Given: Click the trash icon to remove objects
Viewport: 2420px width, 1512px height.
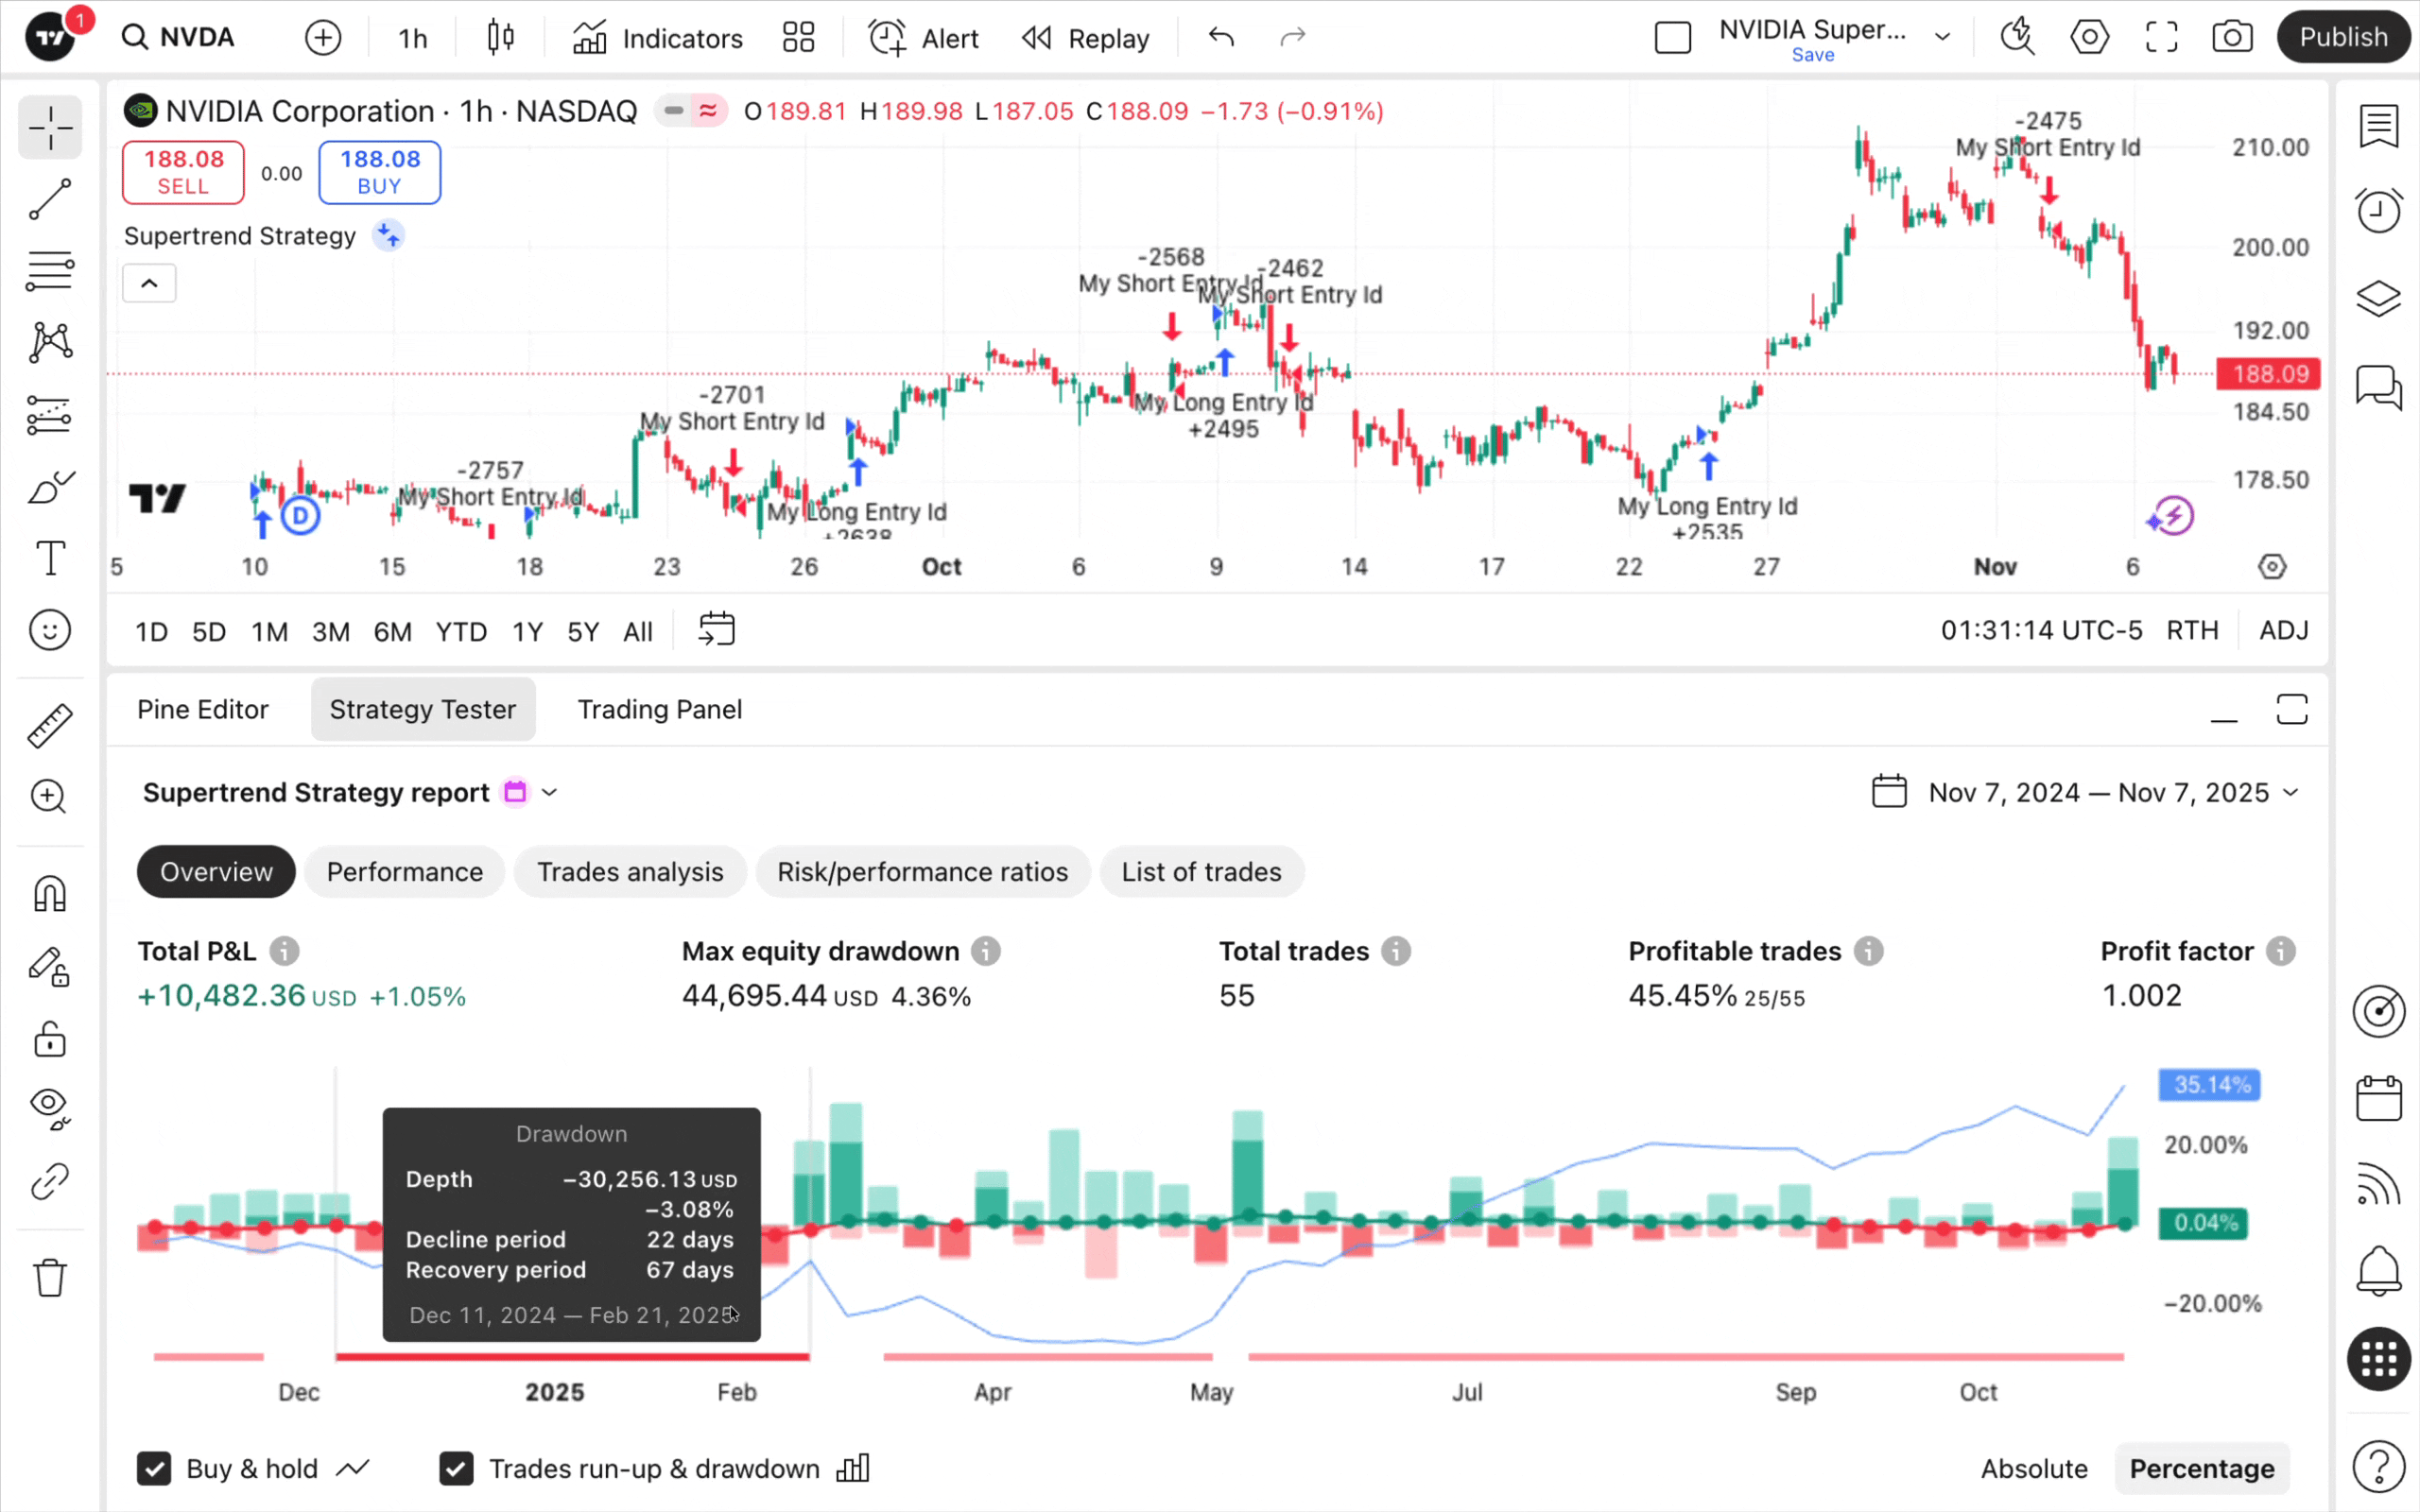Looking at the screenshot, I should point(49,1277).
